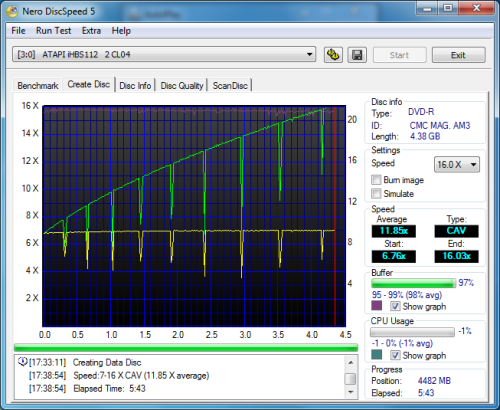Uncheck Show graph under Buffer

point(395,306)
